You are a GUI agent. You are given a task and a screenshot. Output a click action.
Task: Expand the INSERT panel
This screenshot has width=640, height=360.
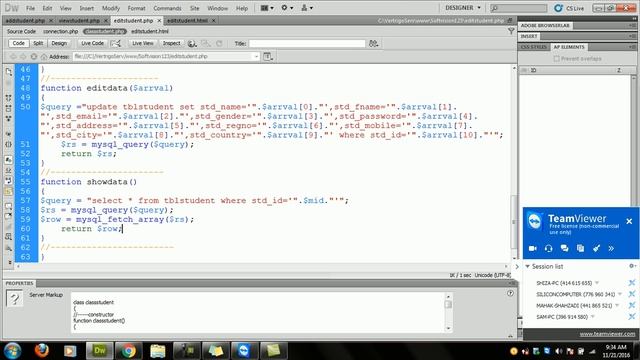click(x=529, y=36)
